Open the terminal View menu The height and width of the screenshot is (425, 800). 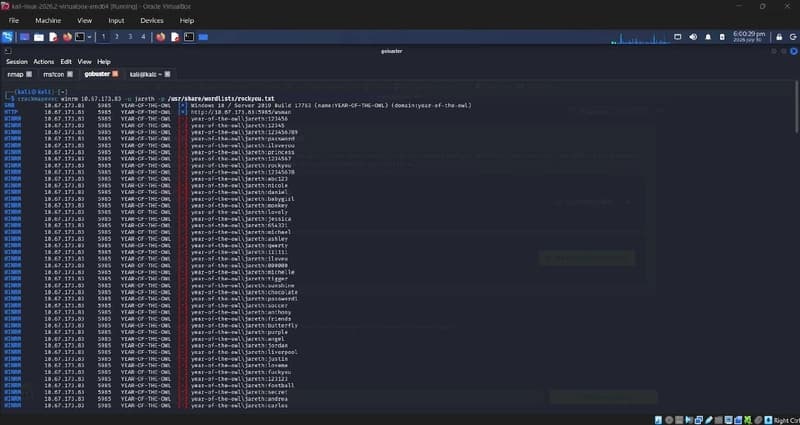coord(85,62)
